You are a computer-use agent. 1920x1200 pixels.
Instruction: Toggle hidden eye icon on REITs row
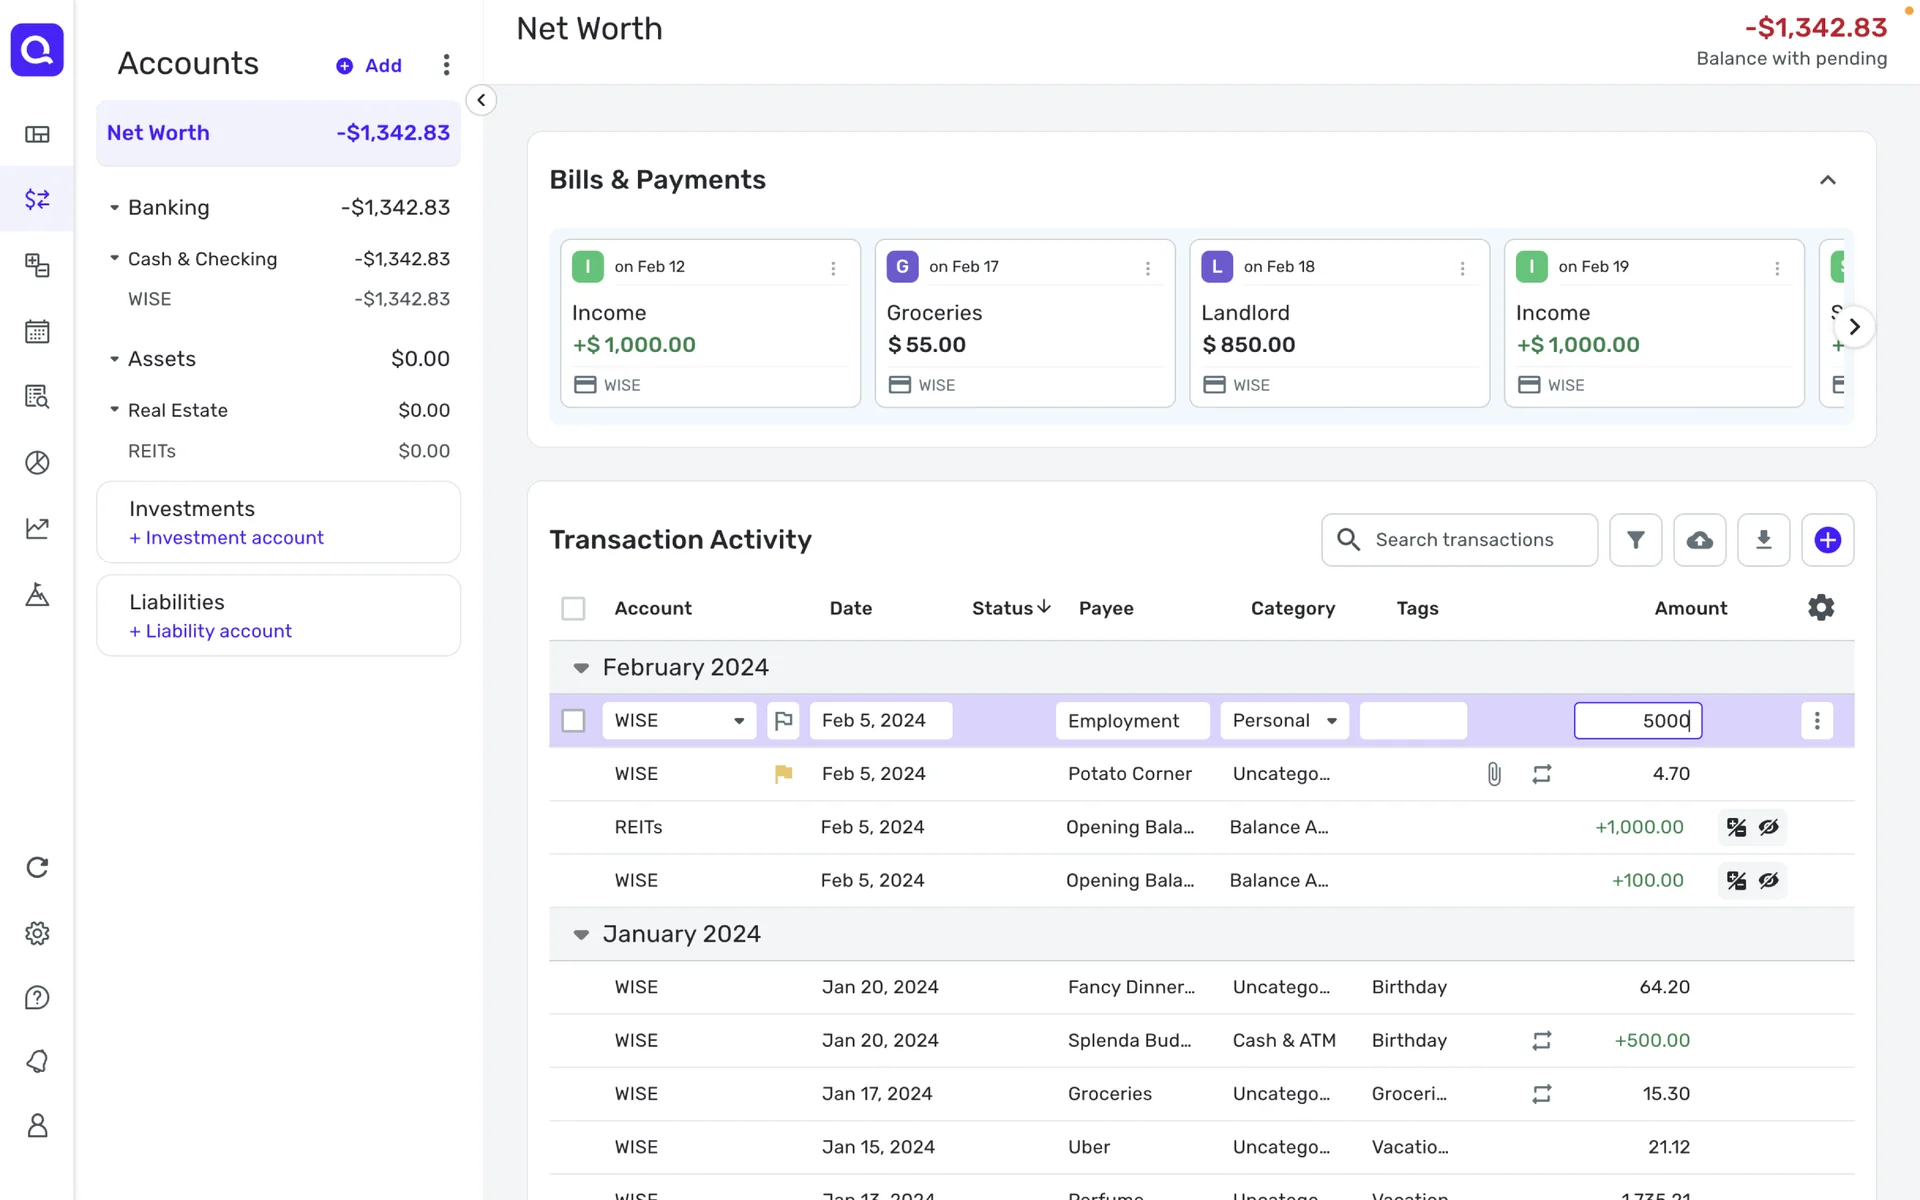[x=1769, y=827]
